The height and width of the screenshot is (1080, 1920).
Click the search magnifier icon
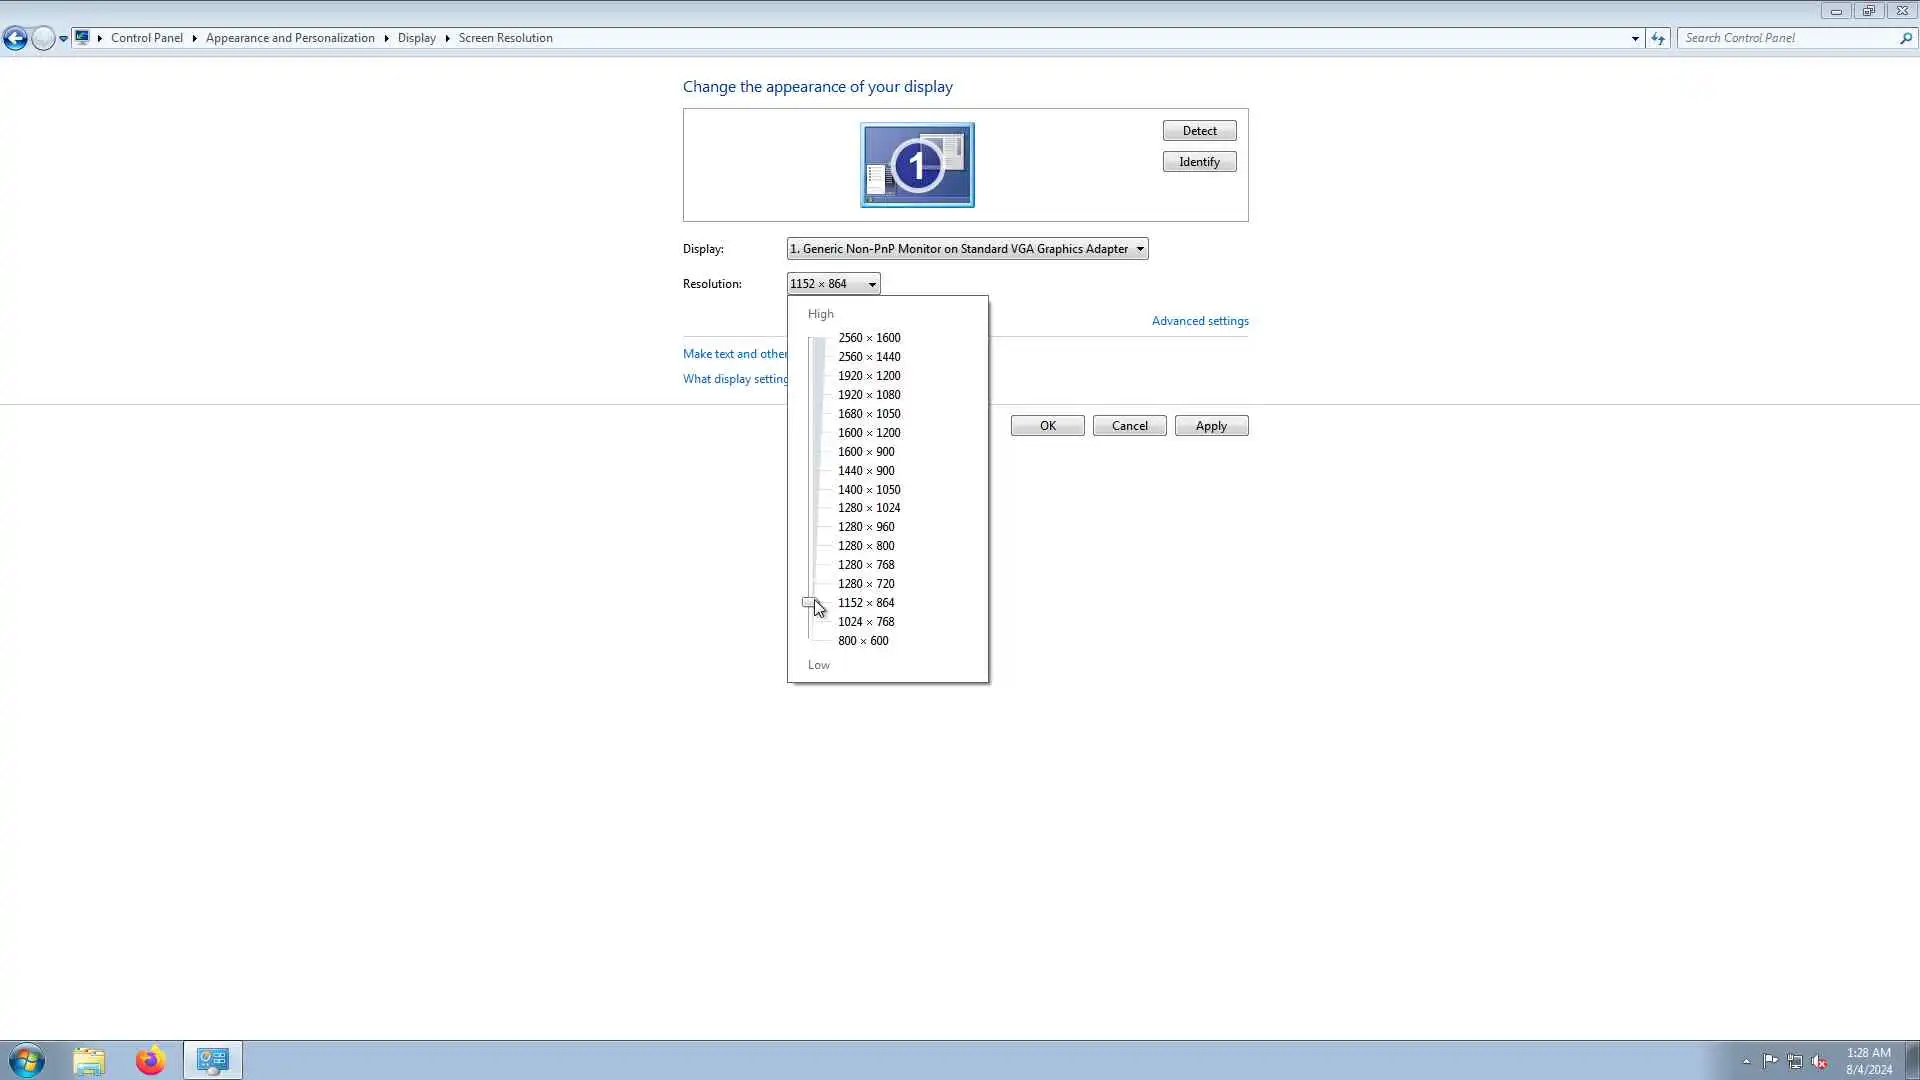[x=1905, y=39]
